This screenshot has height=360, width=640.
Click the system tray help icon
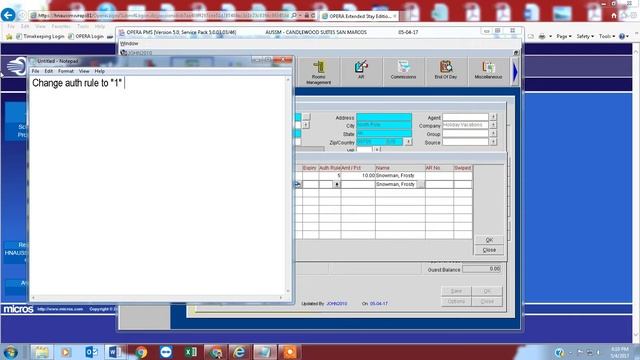[x=559, y=352]
